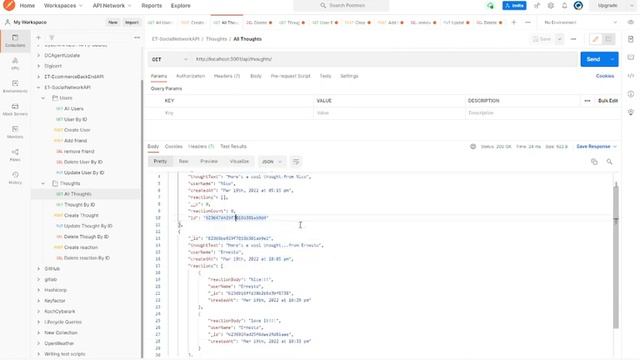Open the collections panel three-dots options
Image resolution: width=640 pixels, height=360 pixels.
click(x=137, y=38)
